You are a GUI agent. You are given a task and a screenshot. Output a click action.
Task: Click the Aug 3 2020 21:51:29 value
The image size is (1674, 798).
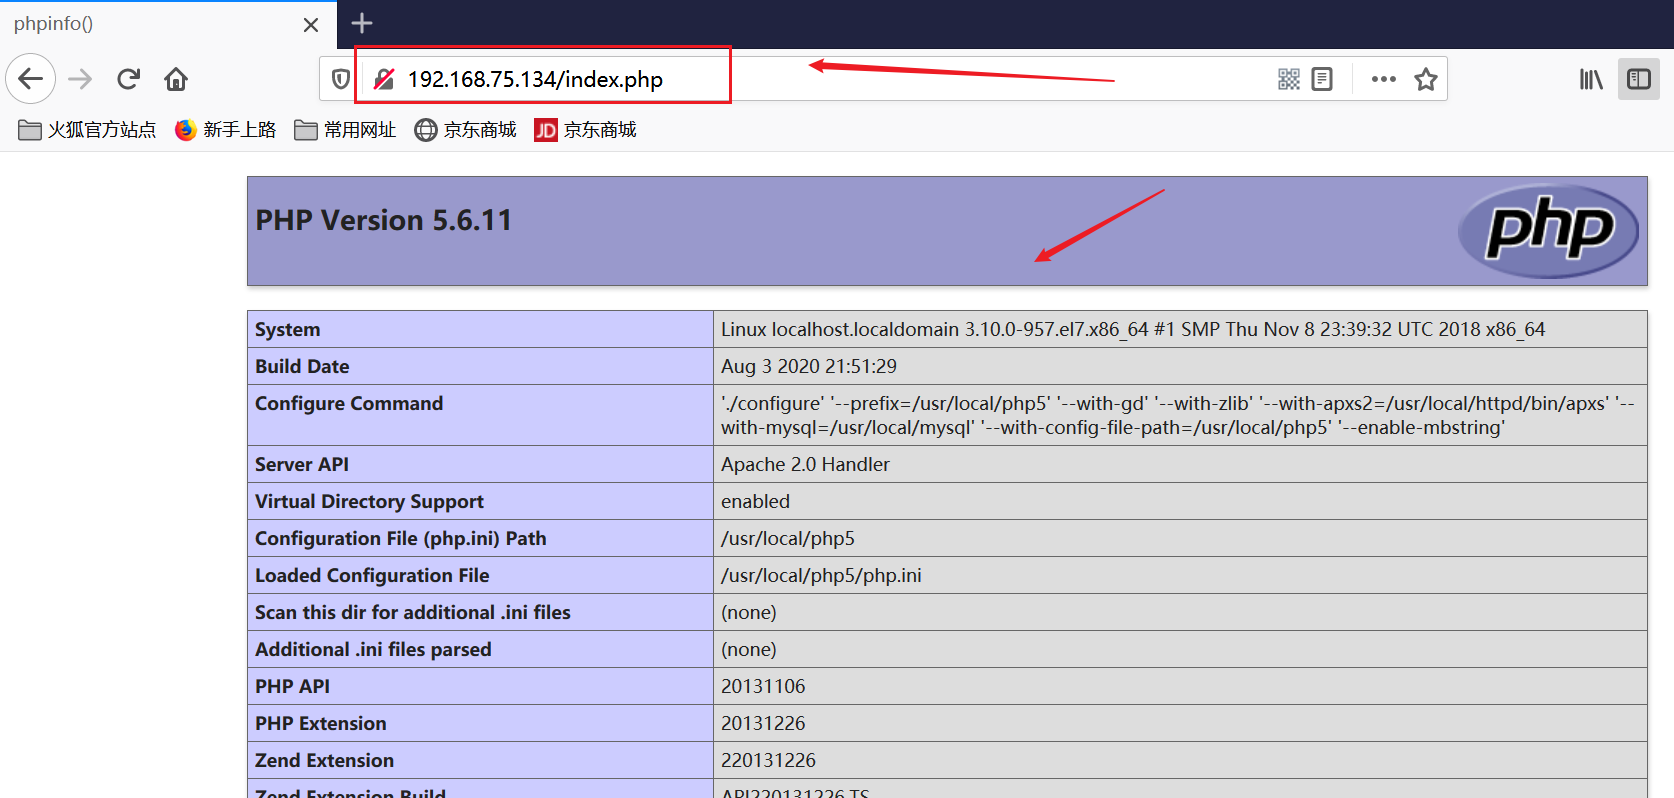[809, 366]
